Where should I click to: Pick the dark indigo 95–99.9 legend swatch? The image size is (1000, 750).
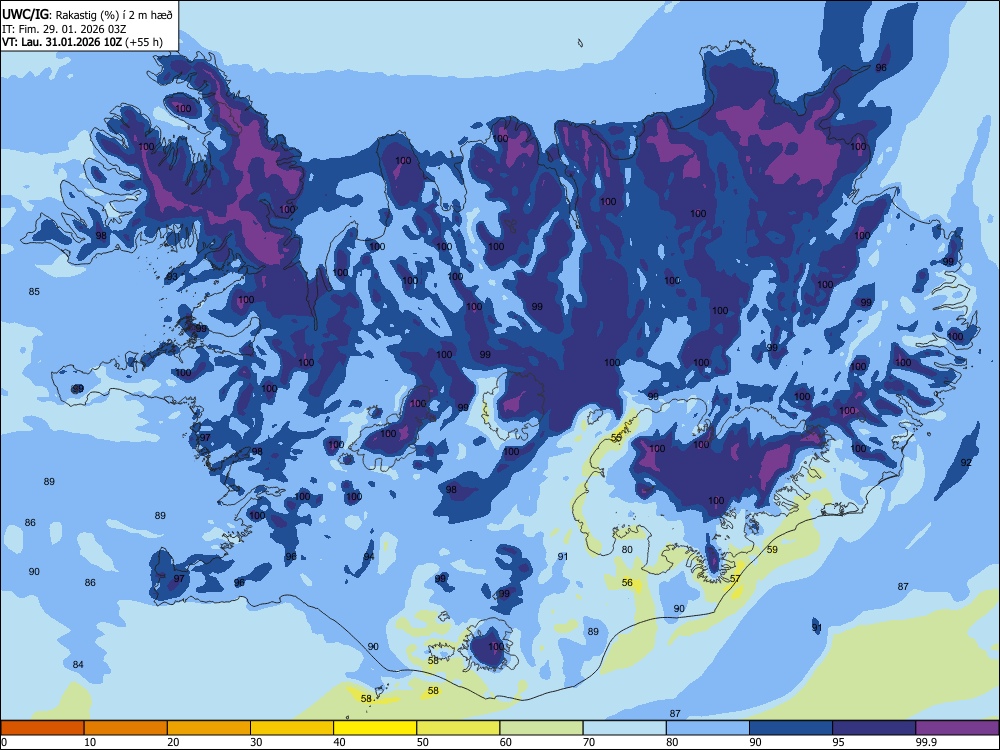tap(874, 728)
